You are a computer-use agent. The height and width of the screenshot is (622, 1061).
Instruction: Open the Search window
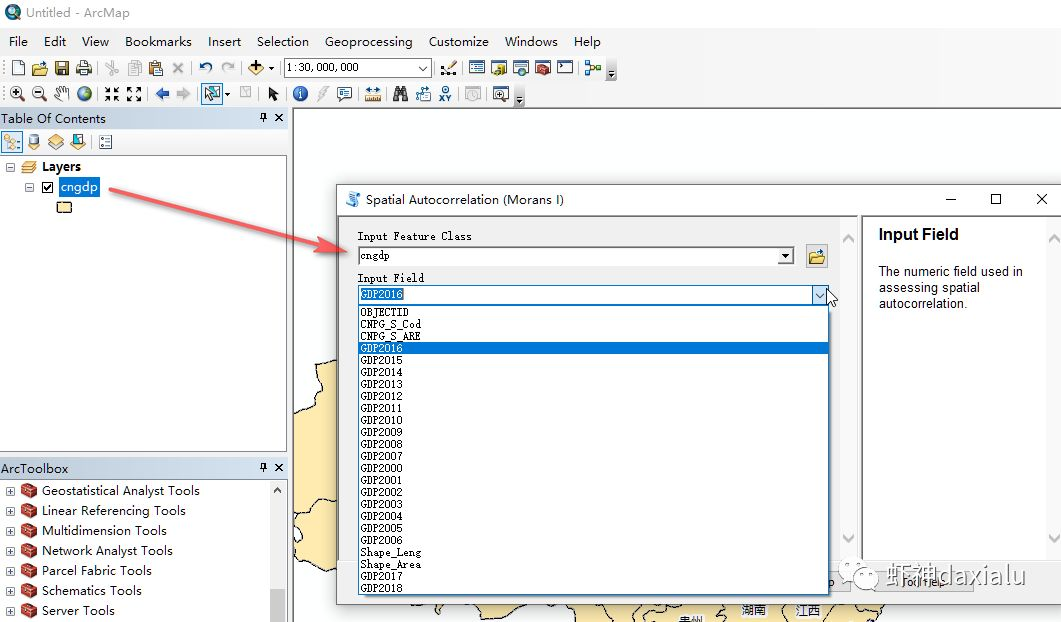coord(520,68)
